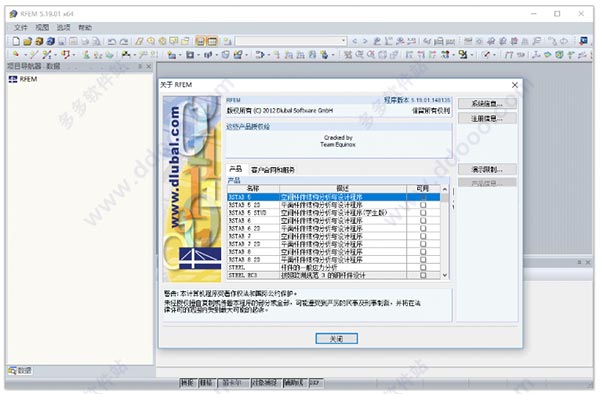Click the next arrow beside the combo box
The image size is (600, 394).
point(365,41)
